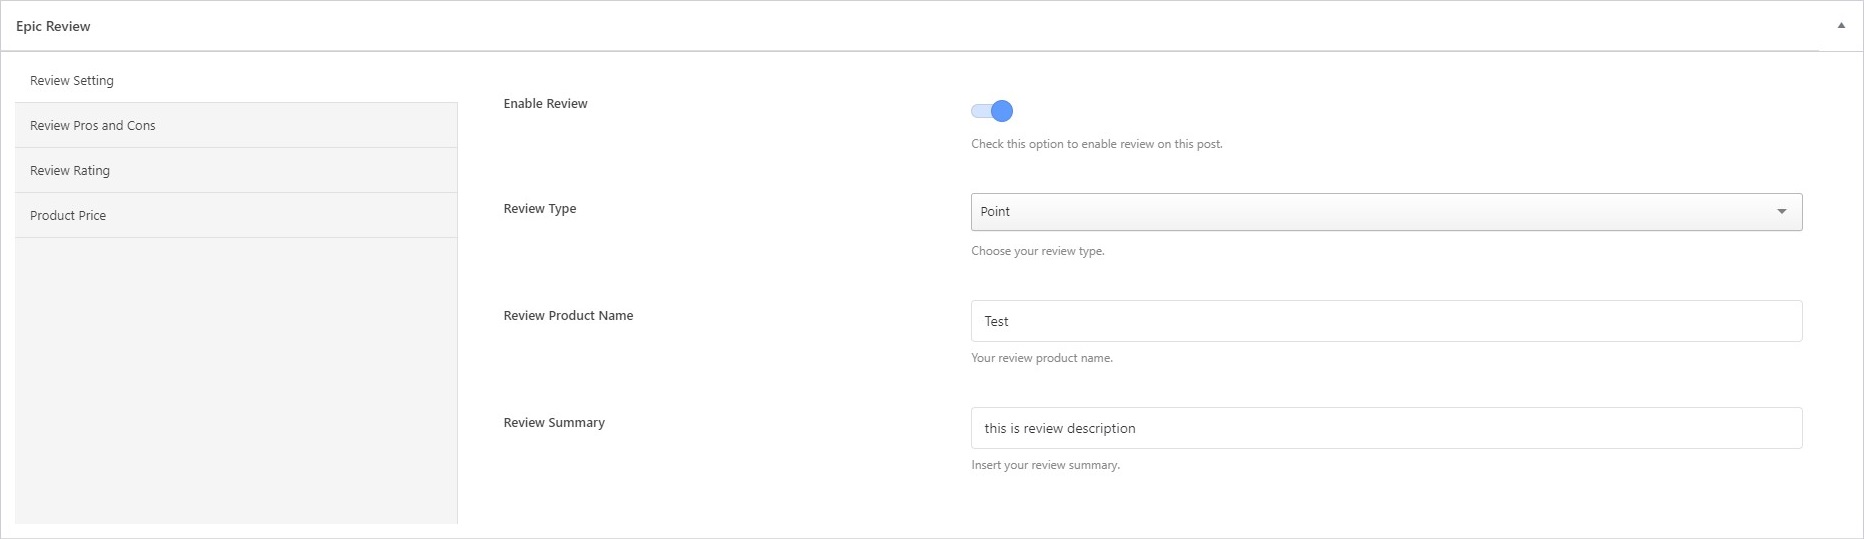
Task: Switch to Review Pros and Cons tab
Action: pos(93,125)
